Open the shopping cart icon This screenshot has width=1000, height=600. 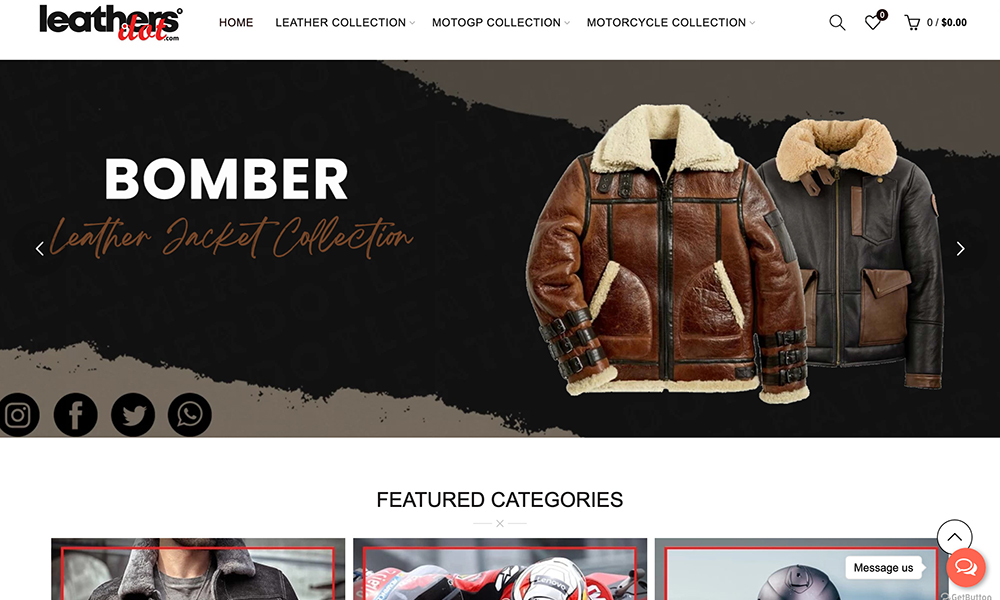[x=912, y=23]
